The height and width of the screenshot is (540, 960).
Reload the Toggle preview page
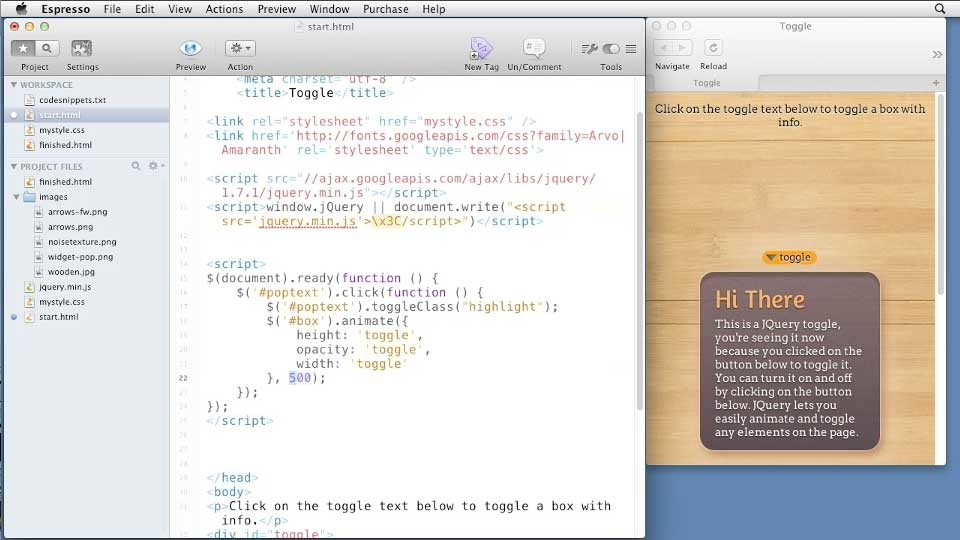tap(713, 48)
